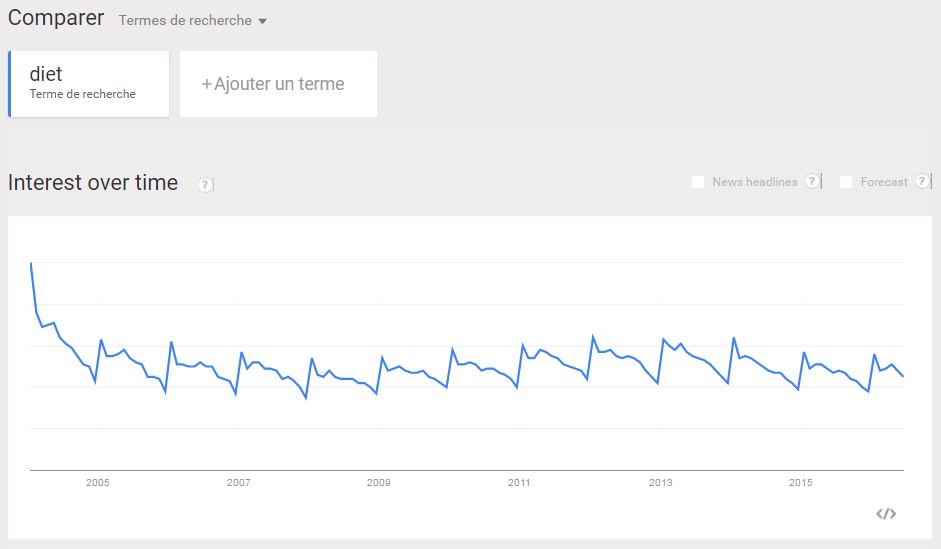Screen dimensions: 941x549
Task: Click the help icon next to Forecast
Action: click(x=922, y=181)
